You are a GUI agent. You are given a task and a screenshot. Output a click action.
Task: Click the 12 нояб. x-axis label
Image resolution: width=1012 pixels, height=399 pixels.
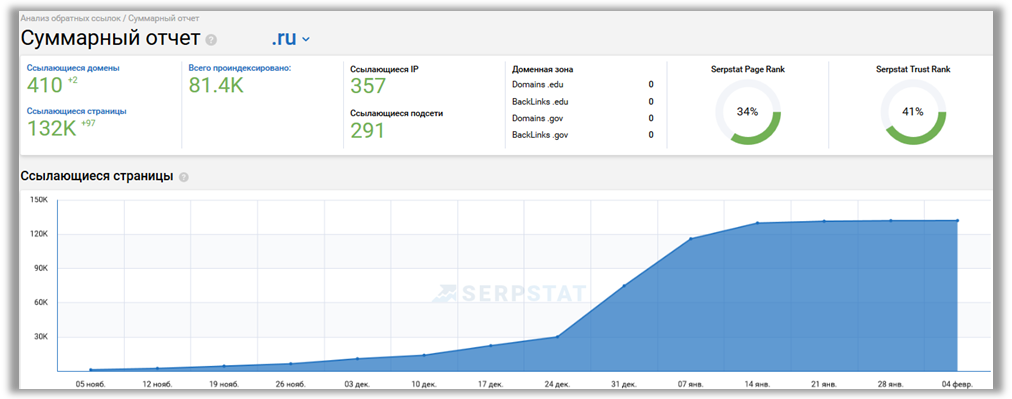pyautogui.click(x=157, y=384)
